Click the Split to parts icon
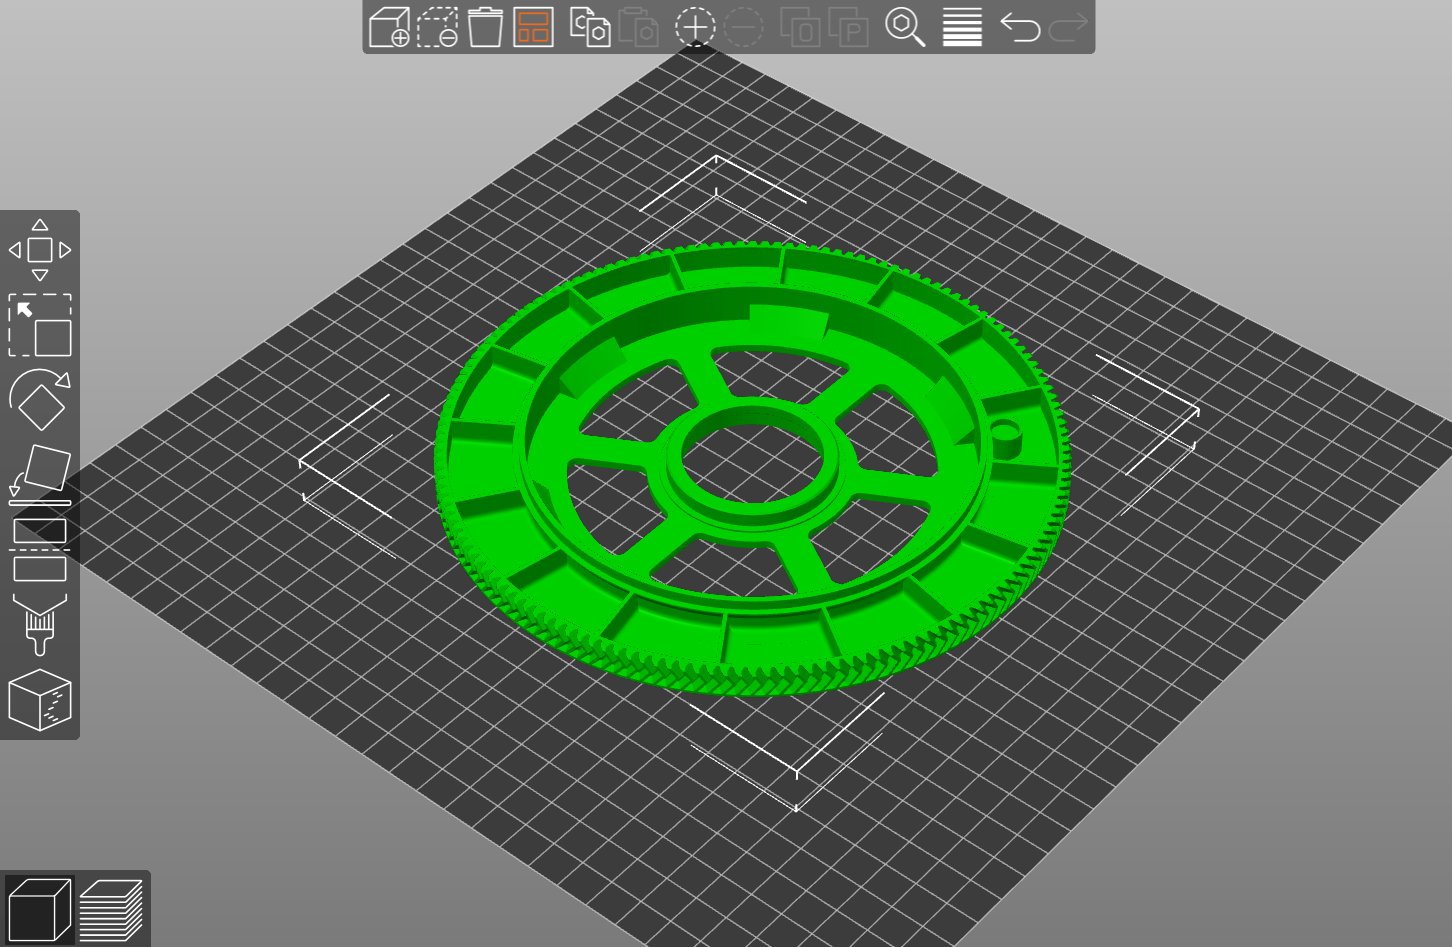Viewport: 1452px width, 947px height. 848,27
